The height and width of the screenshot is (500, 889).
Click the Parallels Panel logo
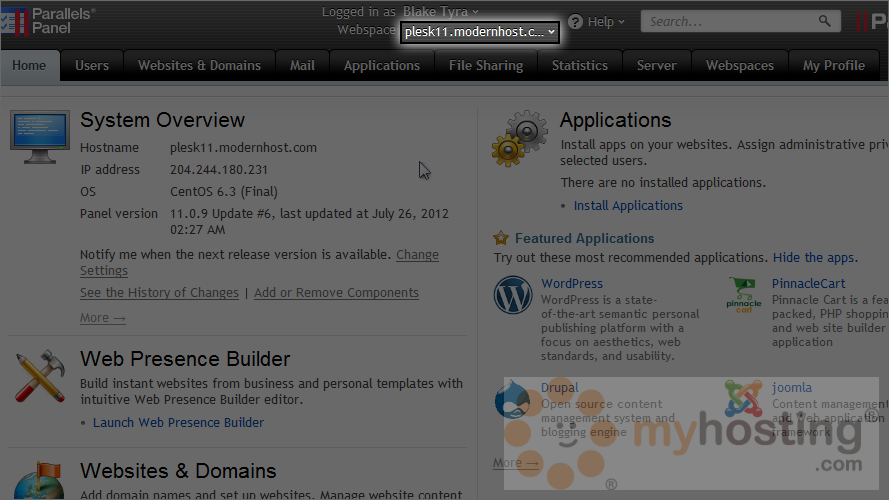(x=48, y=21)
